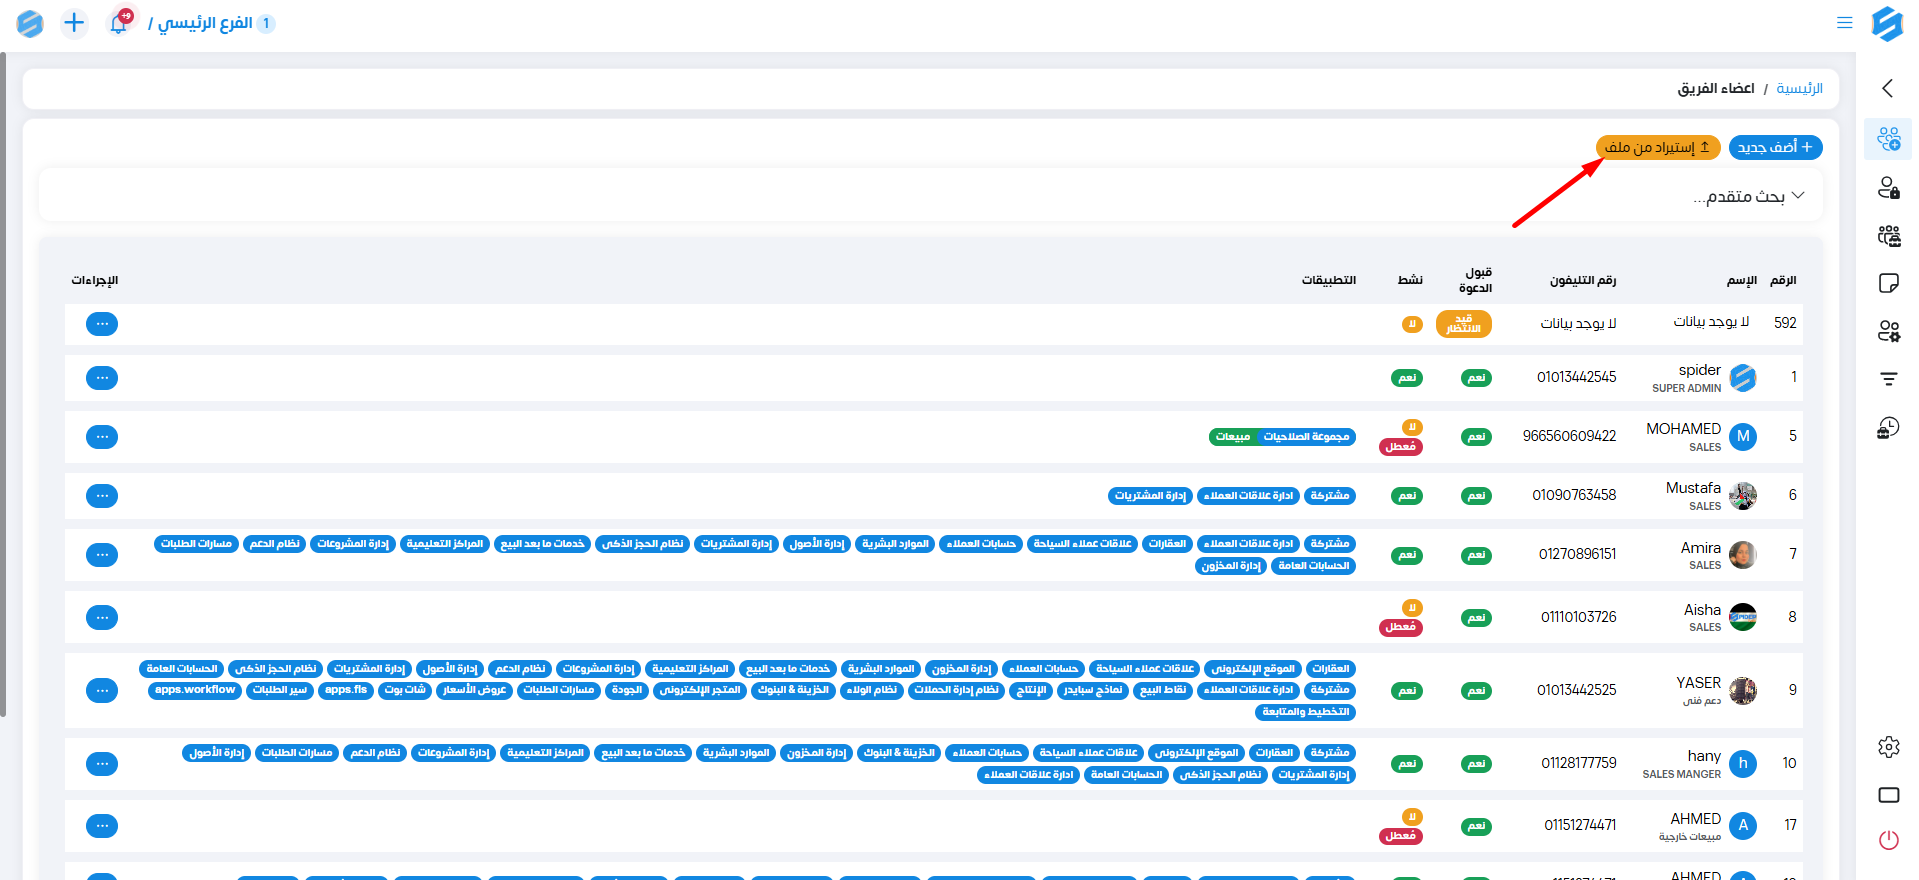Click the add-team-member icon in sidebar
The image size is (1919, 880).
[1888, 139]
